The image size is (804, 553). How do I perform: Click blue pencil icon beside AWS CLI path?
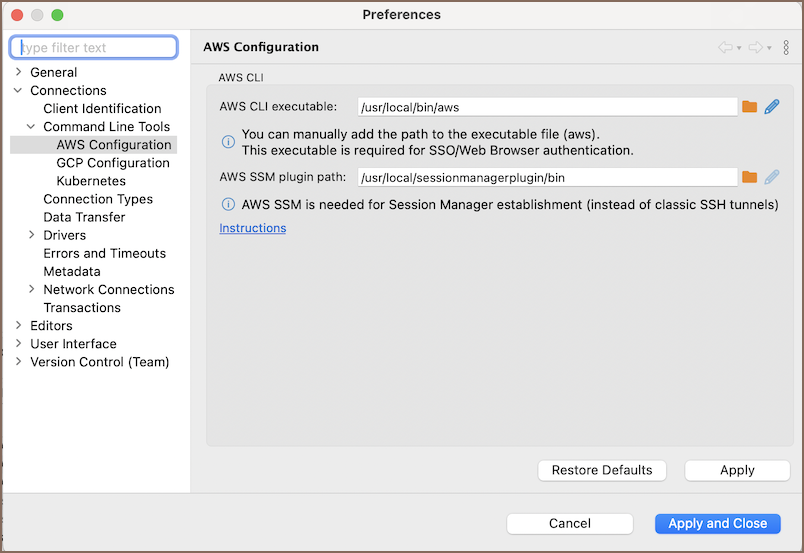771,107
